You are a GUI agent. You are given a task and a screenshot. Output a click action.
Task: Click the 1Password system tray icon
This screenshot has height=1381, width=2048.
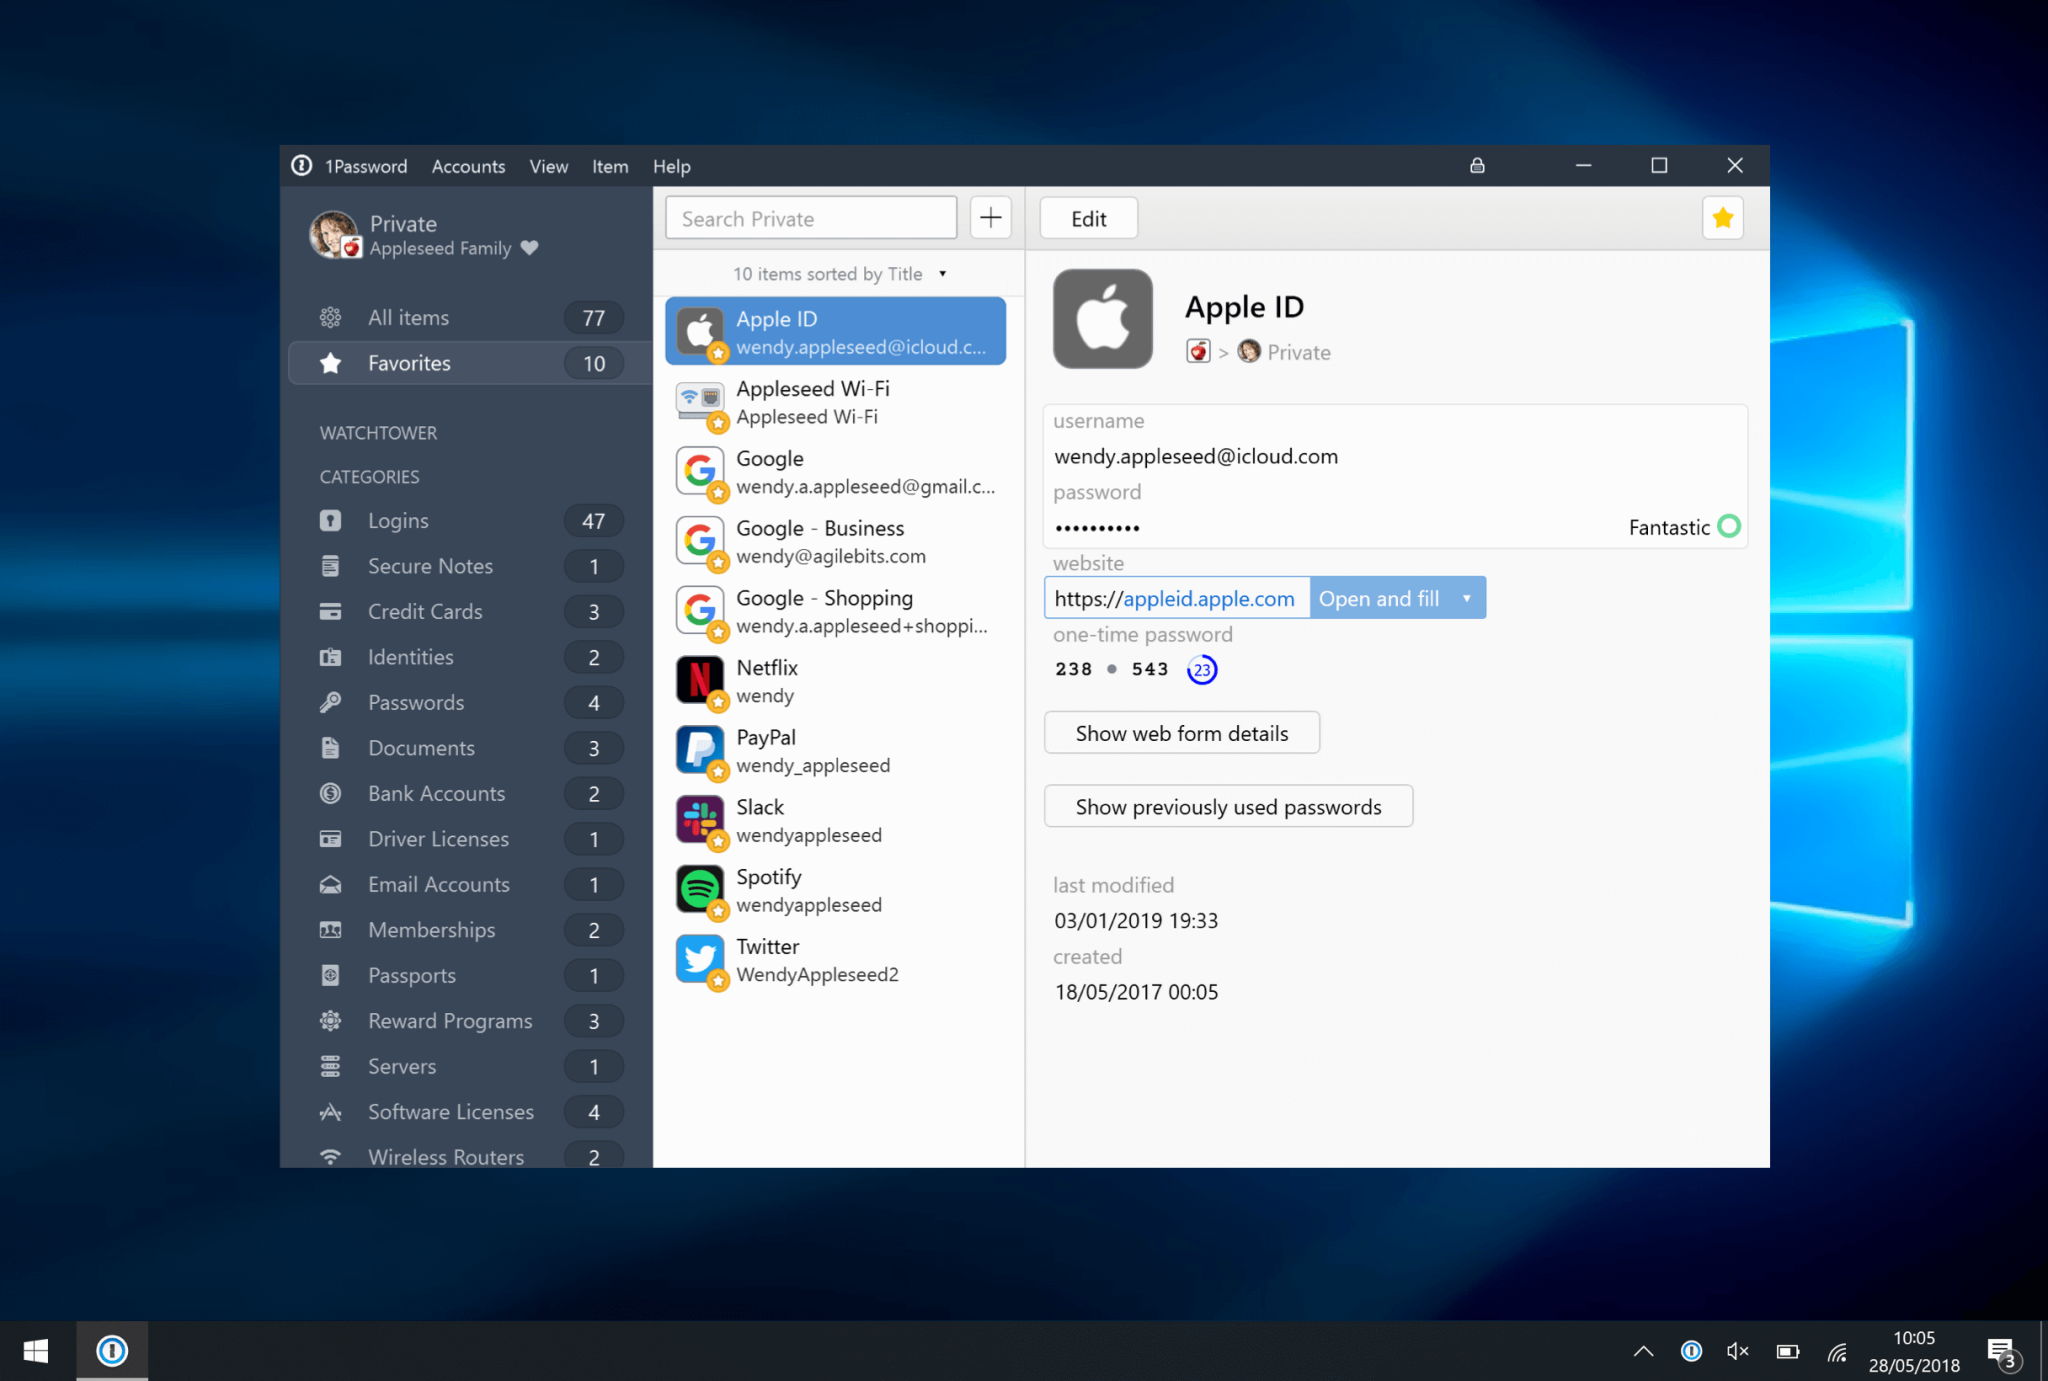click(1691, 1351)
